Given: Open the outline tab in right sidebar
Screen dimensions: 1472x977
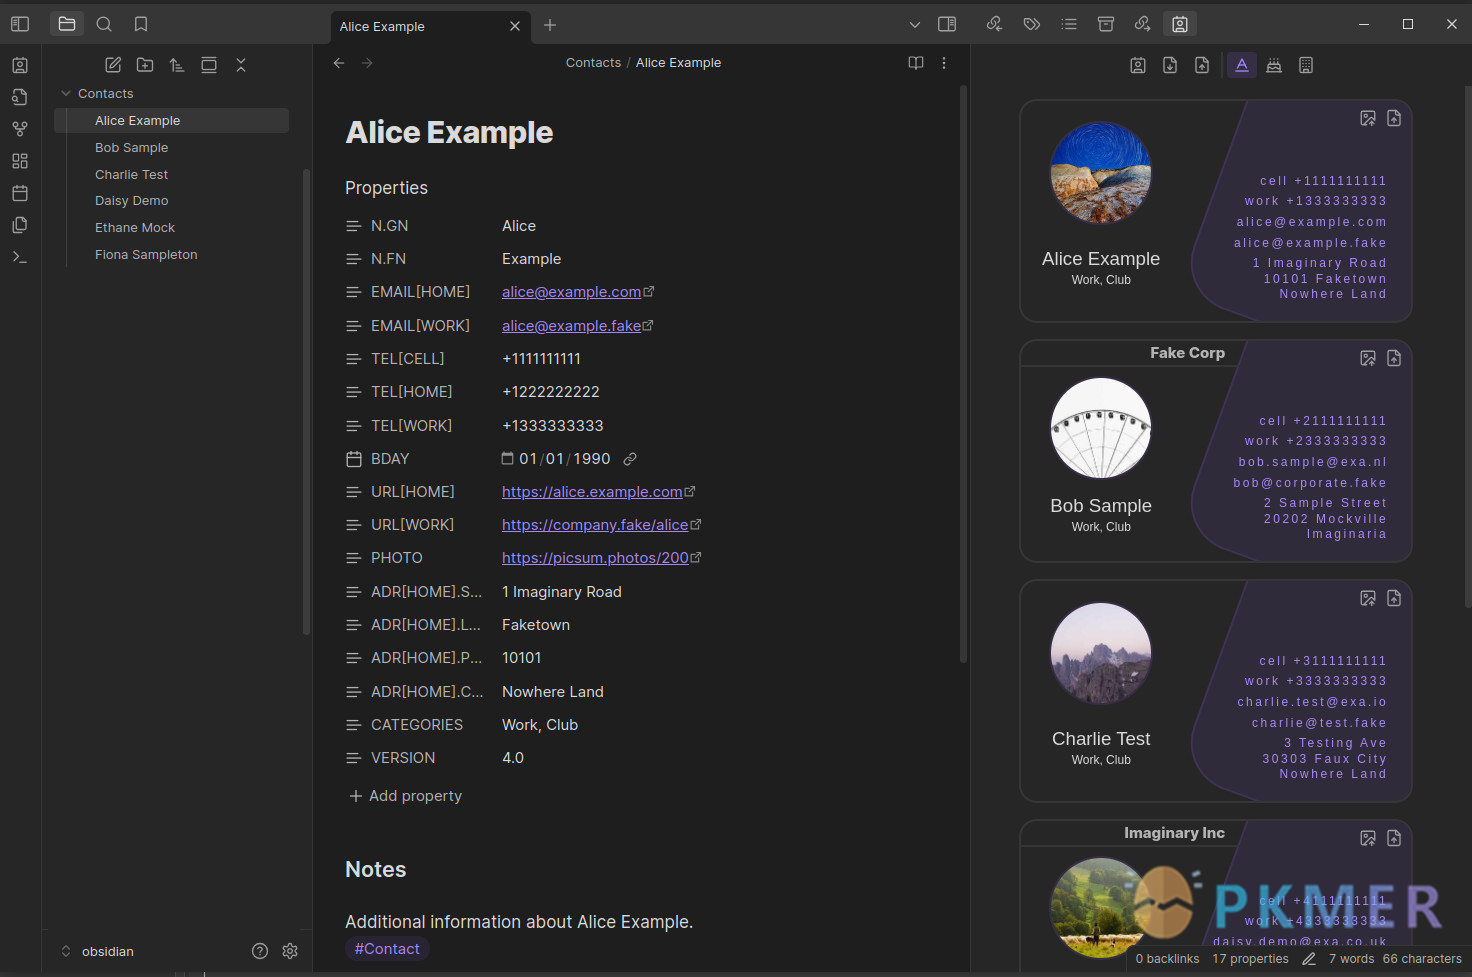Looking at the screenshot, I should coord(1069,24).
